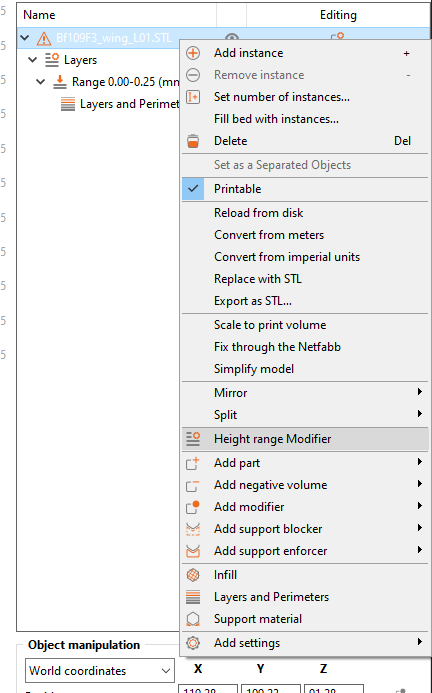Select Reload from disk
432x693 pixels.
click(x=259, y=213)
